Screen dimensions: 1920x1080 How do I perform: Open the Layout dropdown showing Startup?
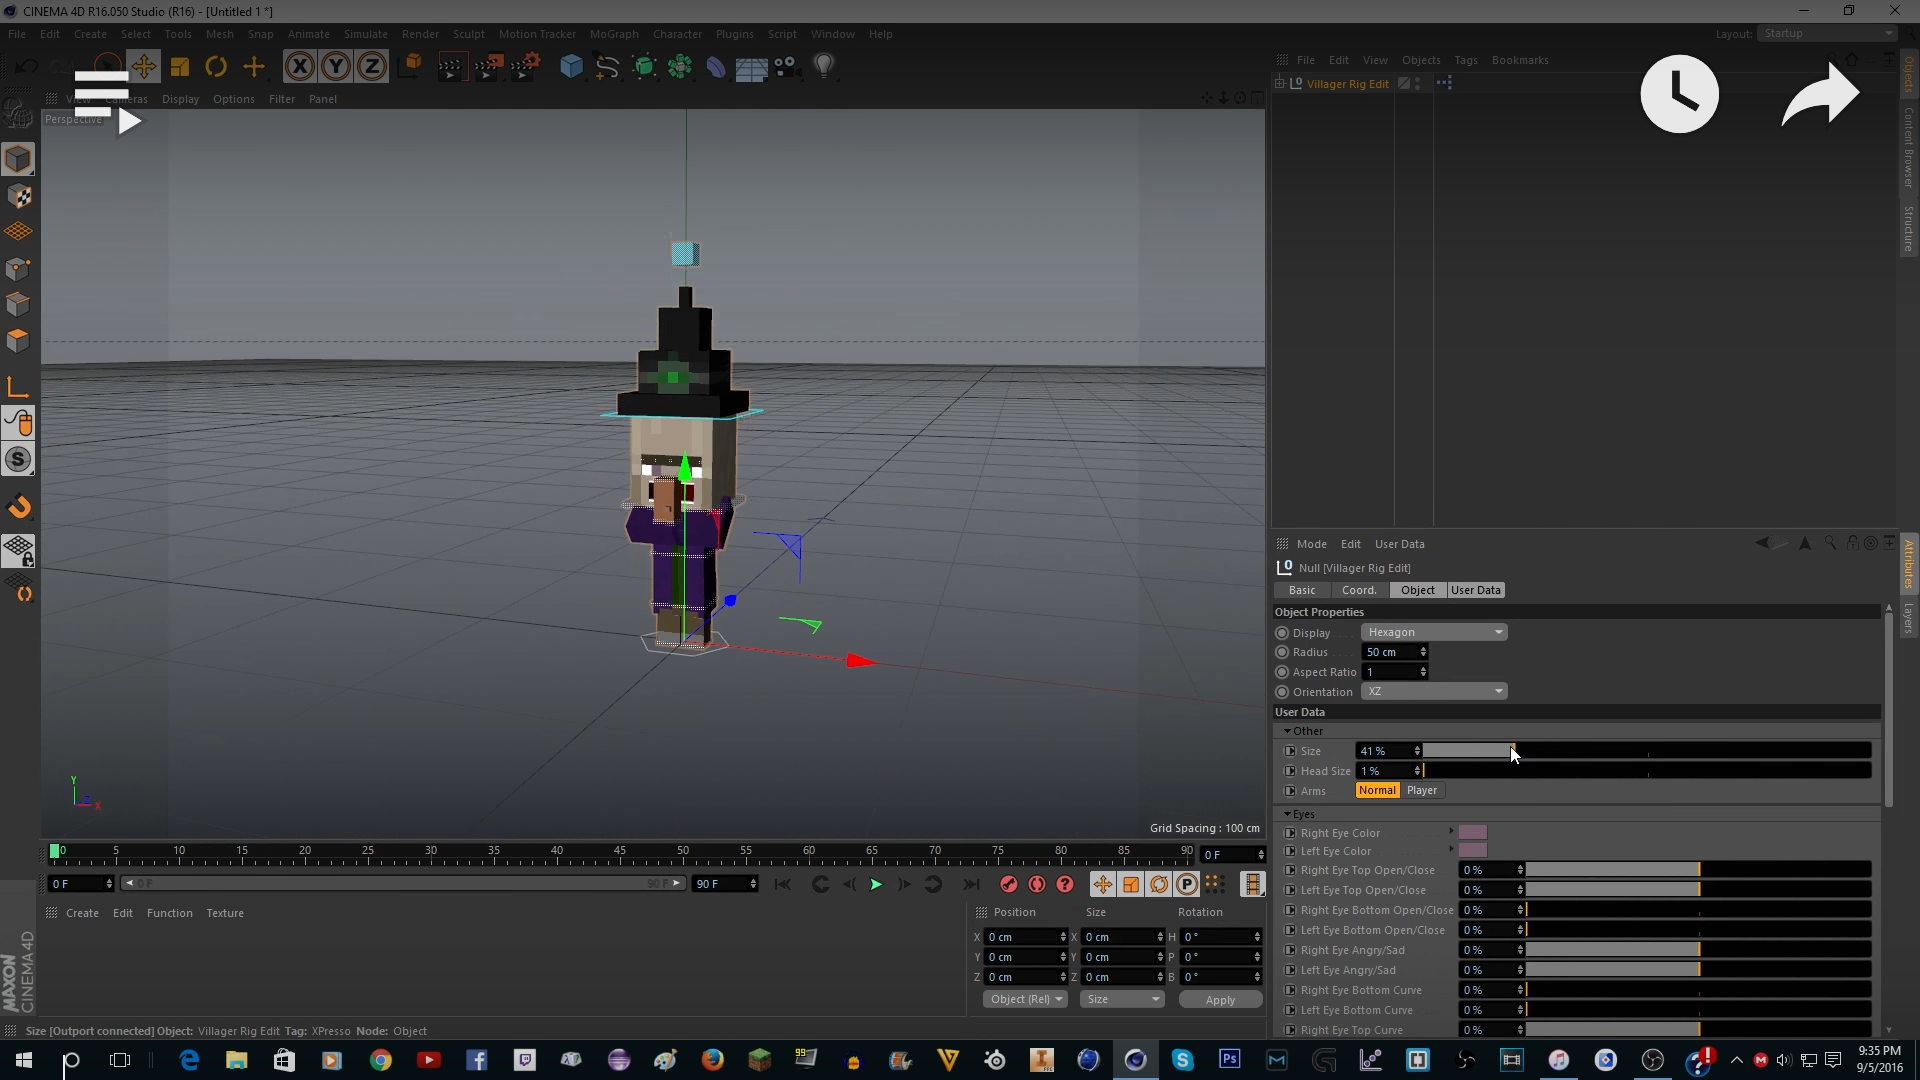coord(1826,34)
